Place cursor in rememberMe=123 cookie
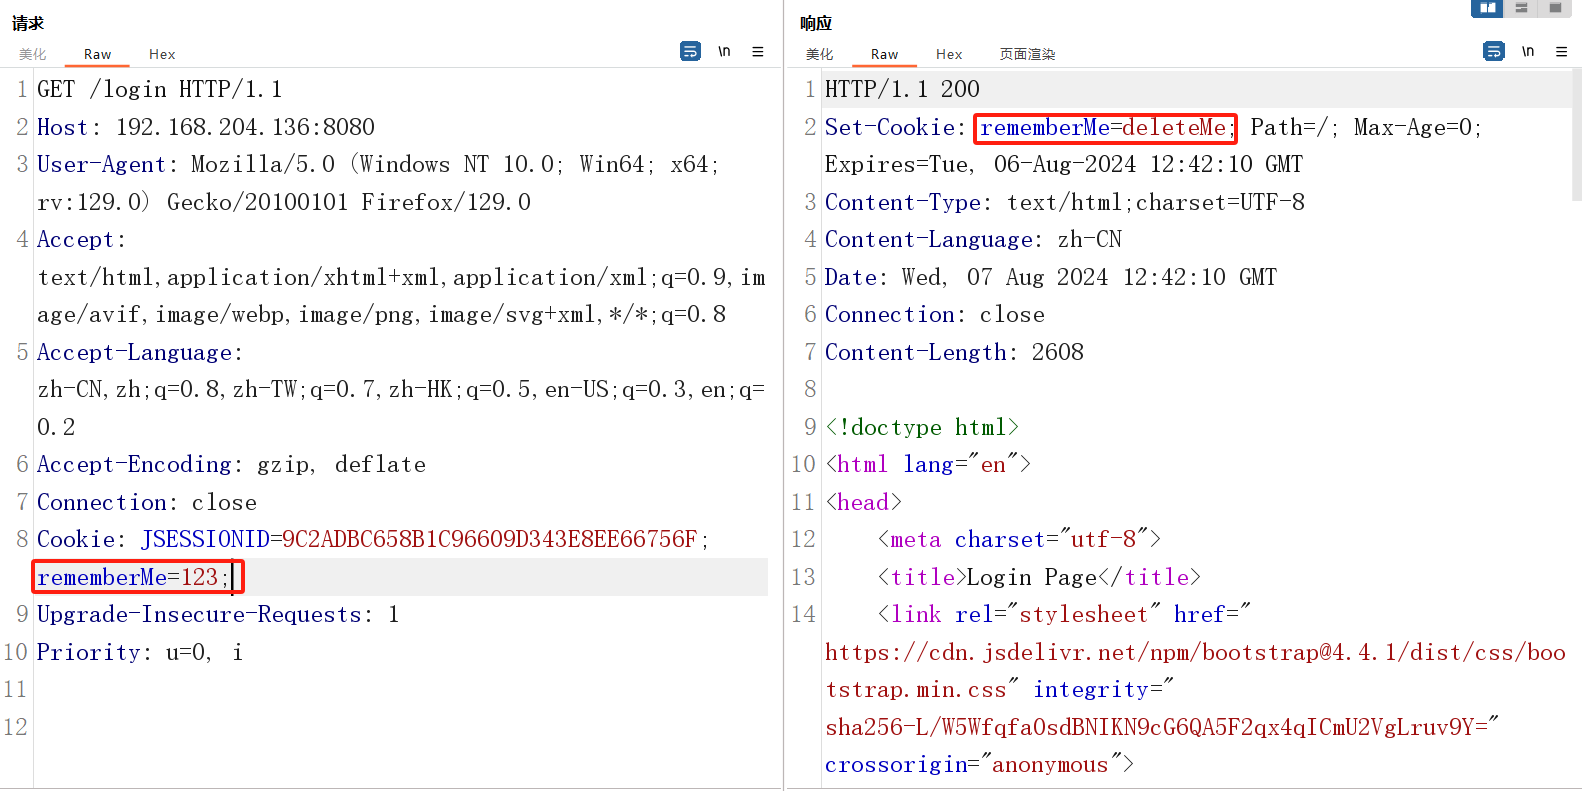Screen dimensions: 1582x791 tap(133, 577)
